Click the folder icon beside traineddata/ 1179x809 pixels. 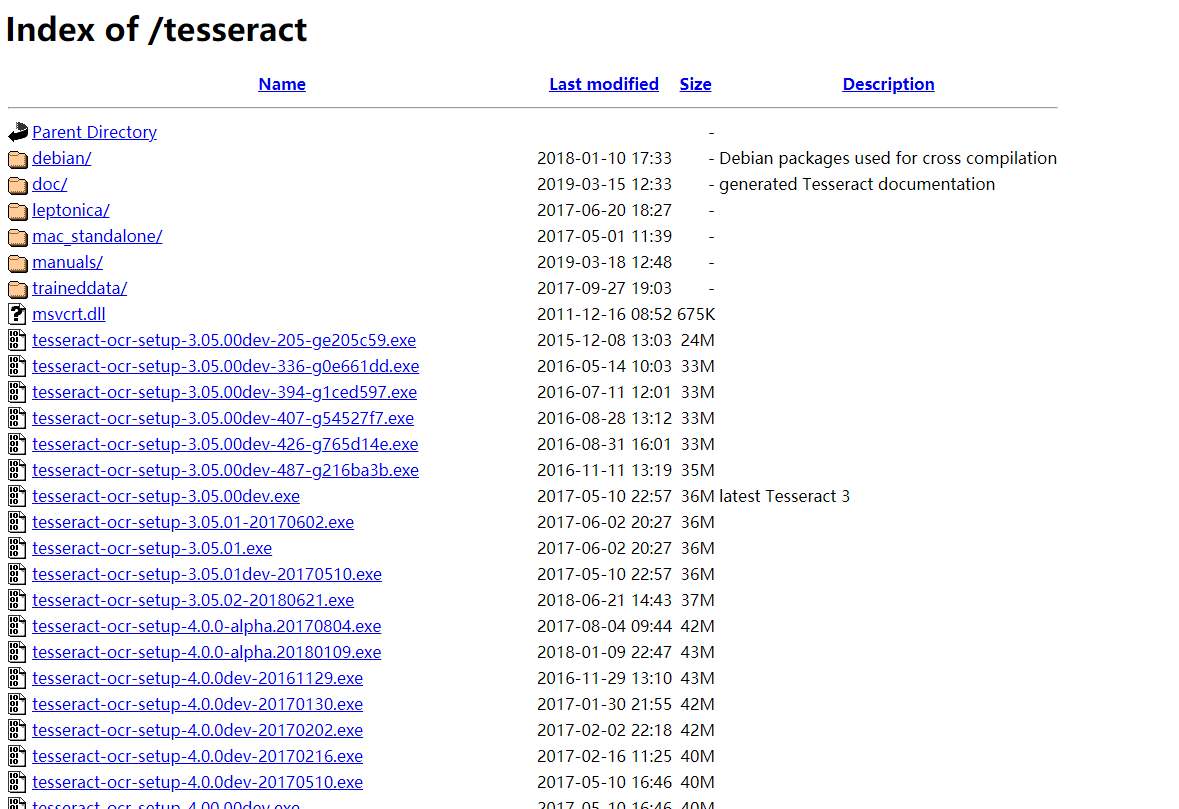pyautogui.click(x=18, y=289)
